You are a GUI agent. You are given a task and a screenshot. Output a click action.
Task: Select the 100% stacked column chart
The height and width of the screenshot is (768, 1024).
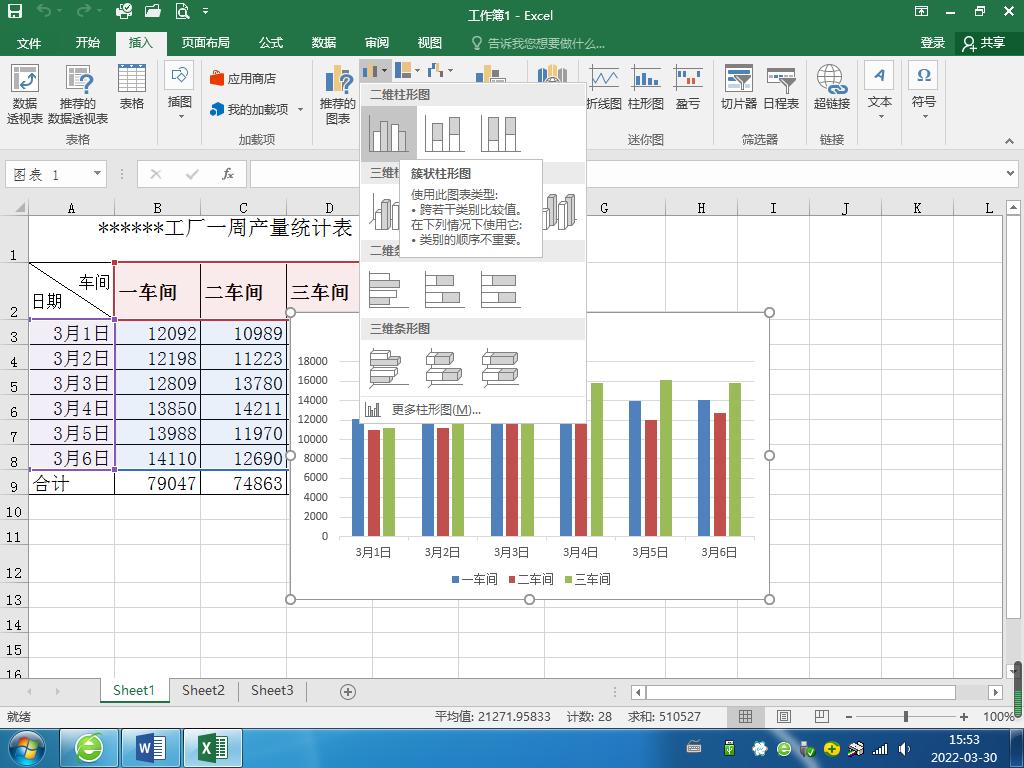pos(498,131)
